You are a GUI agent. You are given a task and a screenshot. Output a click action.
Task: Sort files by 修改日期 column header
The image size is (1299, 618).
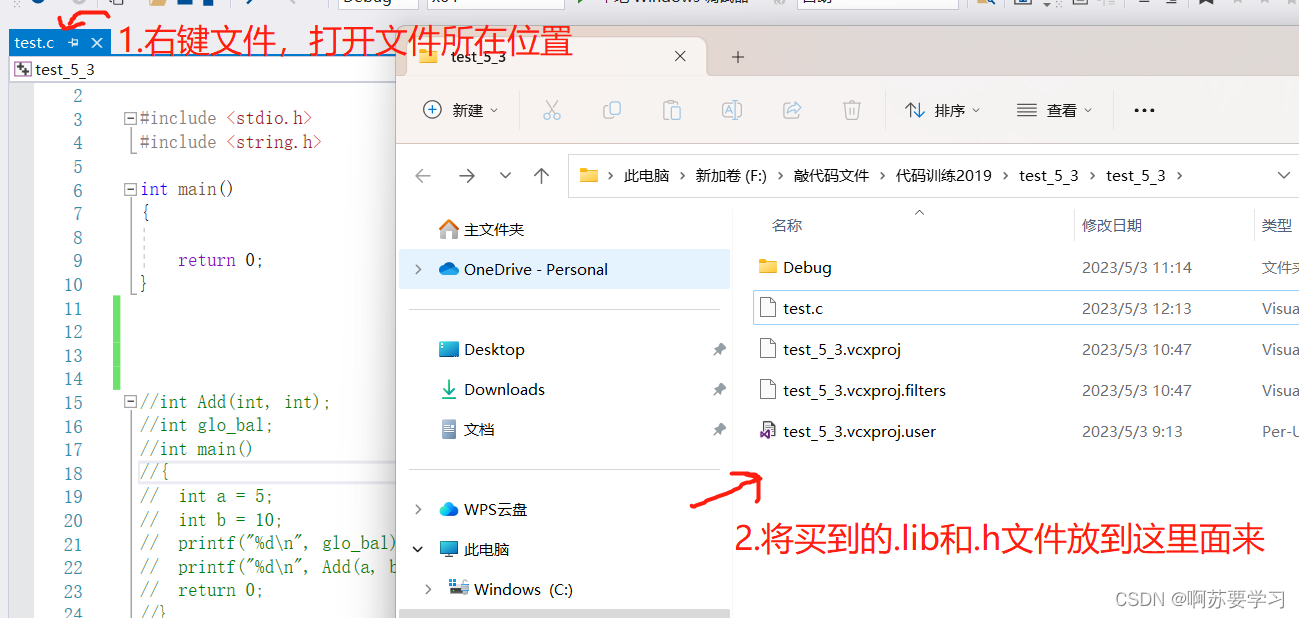[1112, 226]
